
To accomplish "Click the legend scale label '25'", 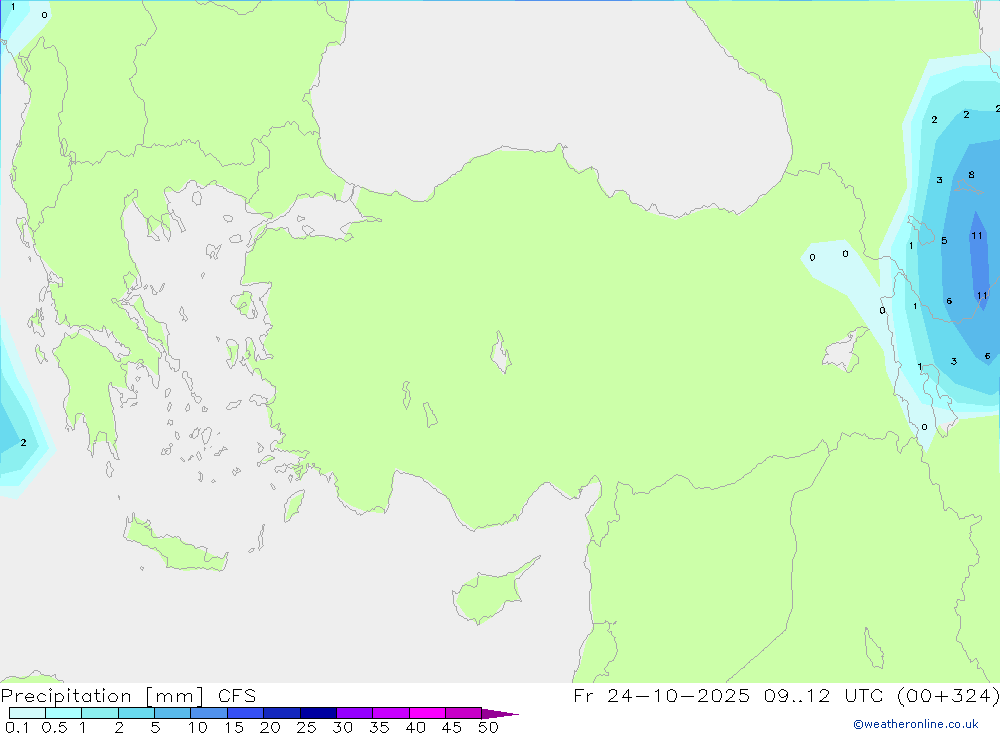I will pyautogui.click(x=307, y=727).
